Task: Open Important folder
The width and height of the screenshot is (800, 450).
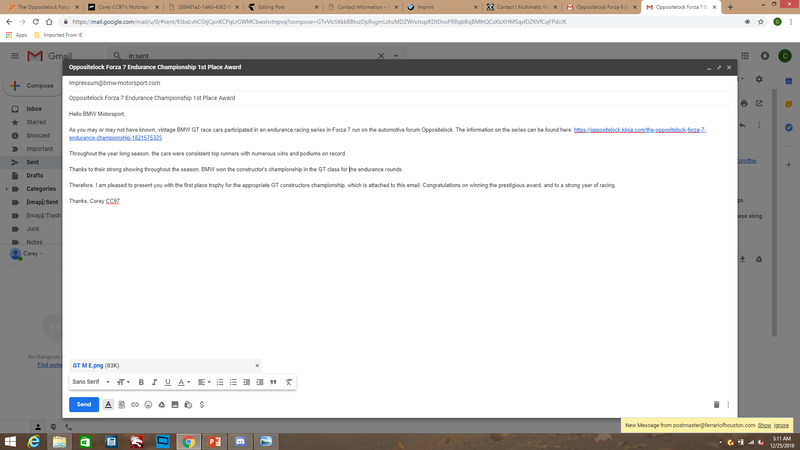Action: coord(39,148)
